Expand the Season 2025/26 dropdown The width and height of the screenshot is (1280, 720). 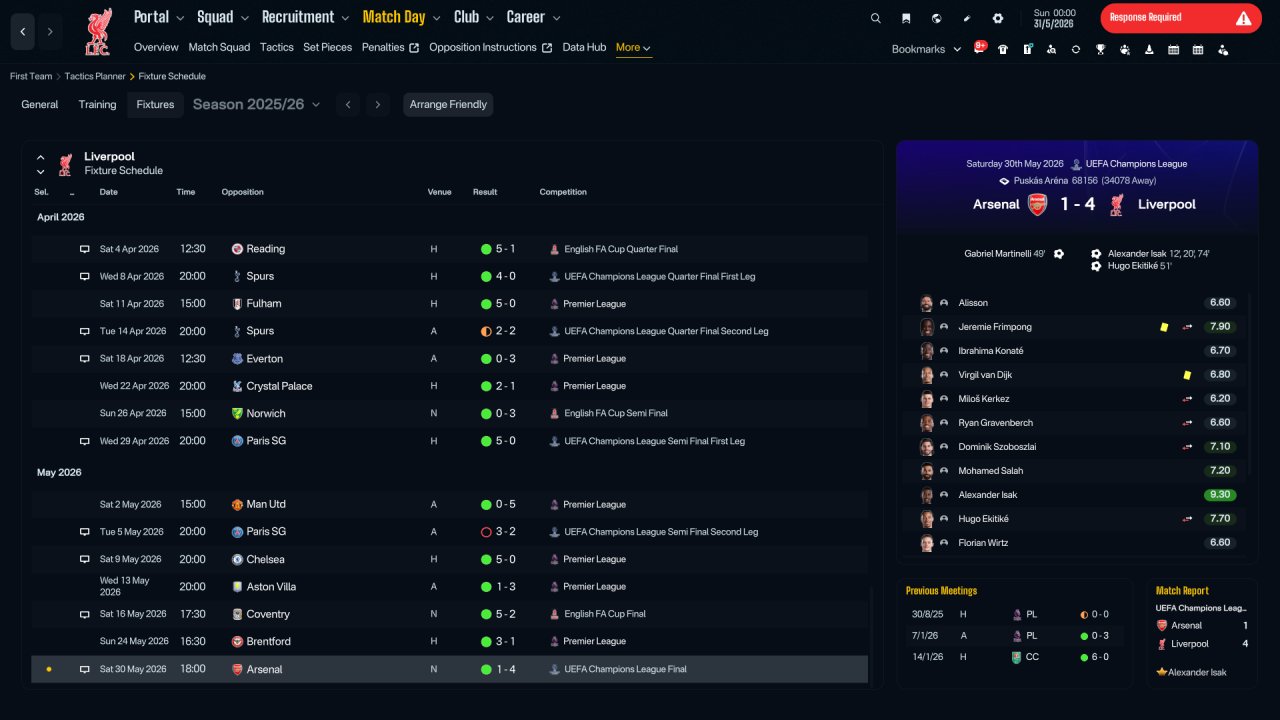256,104
